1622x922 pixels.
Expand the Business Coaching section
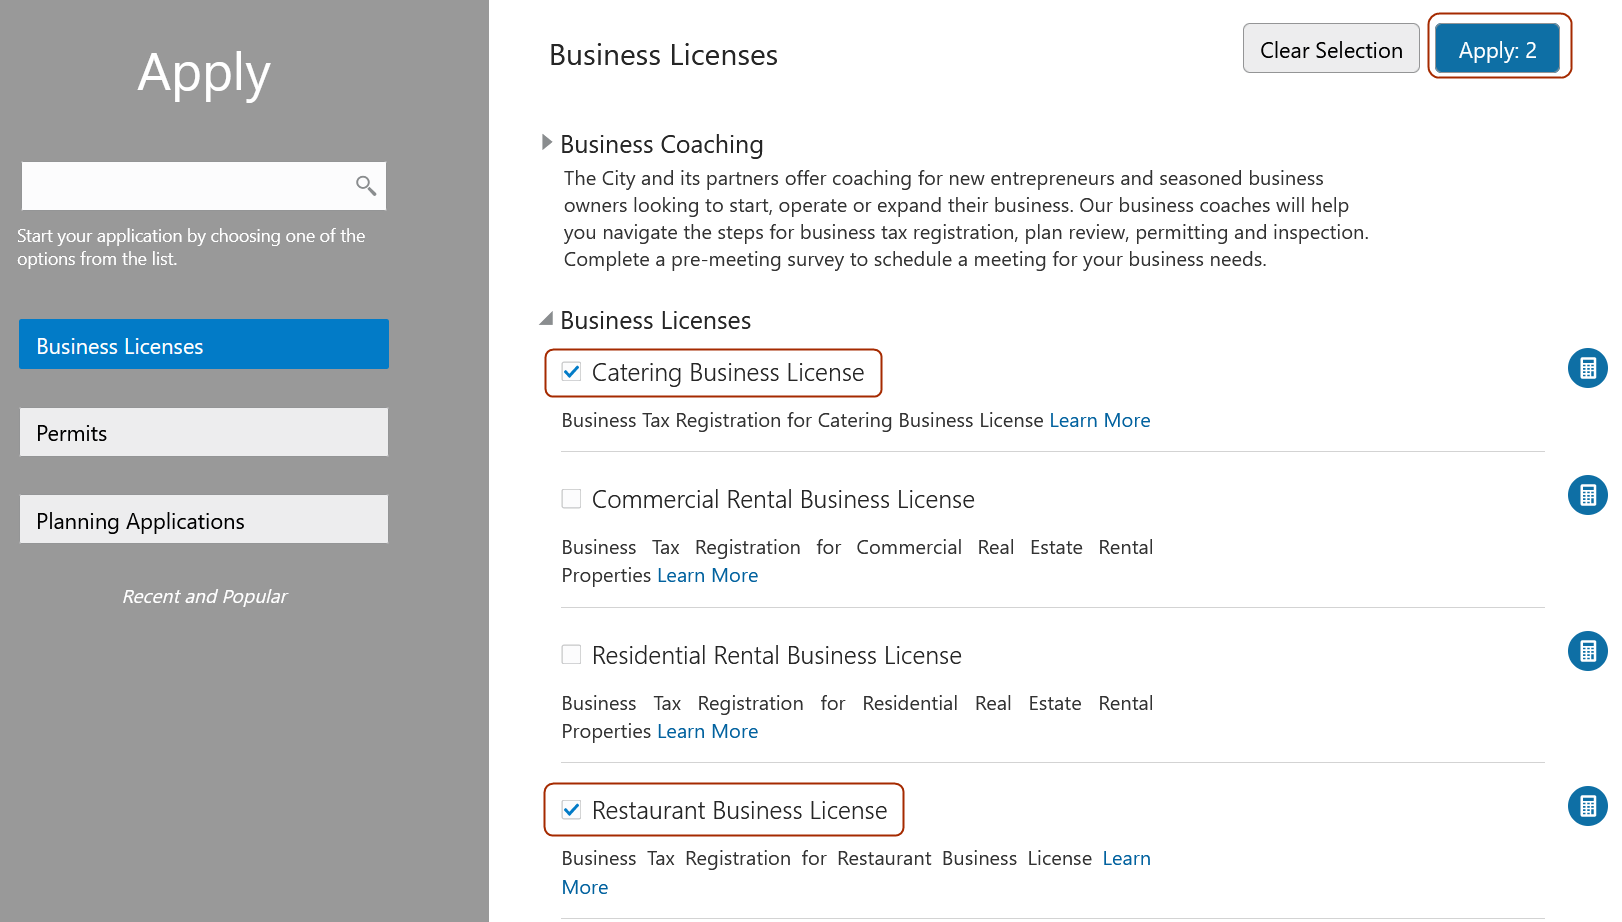pos(547,143)
